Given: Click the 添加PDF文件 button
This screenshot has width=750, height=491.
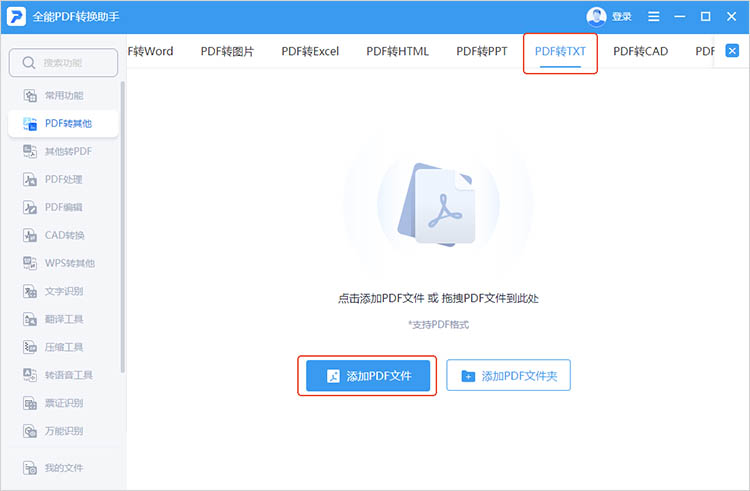Looking at the screenshot, I should point(368,376).
